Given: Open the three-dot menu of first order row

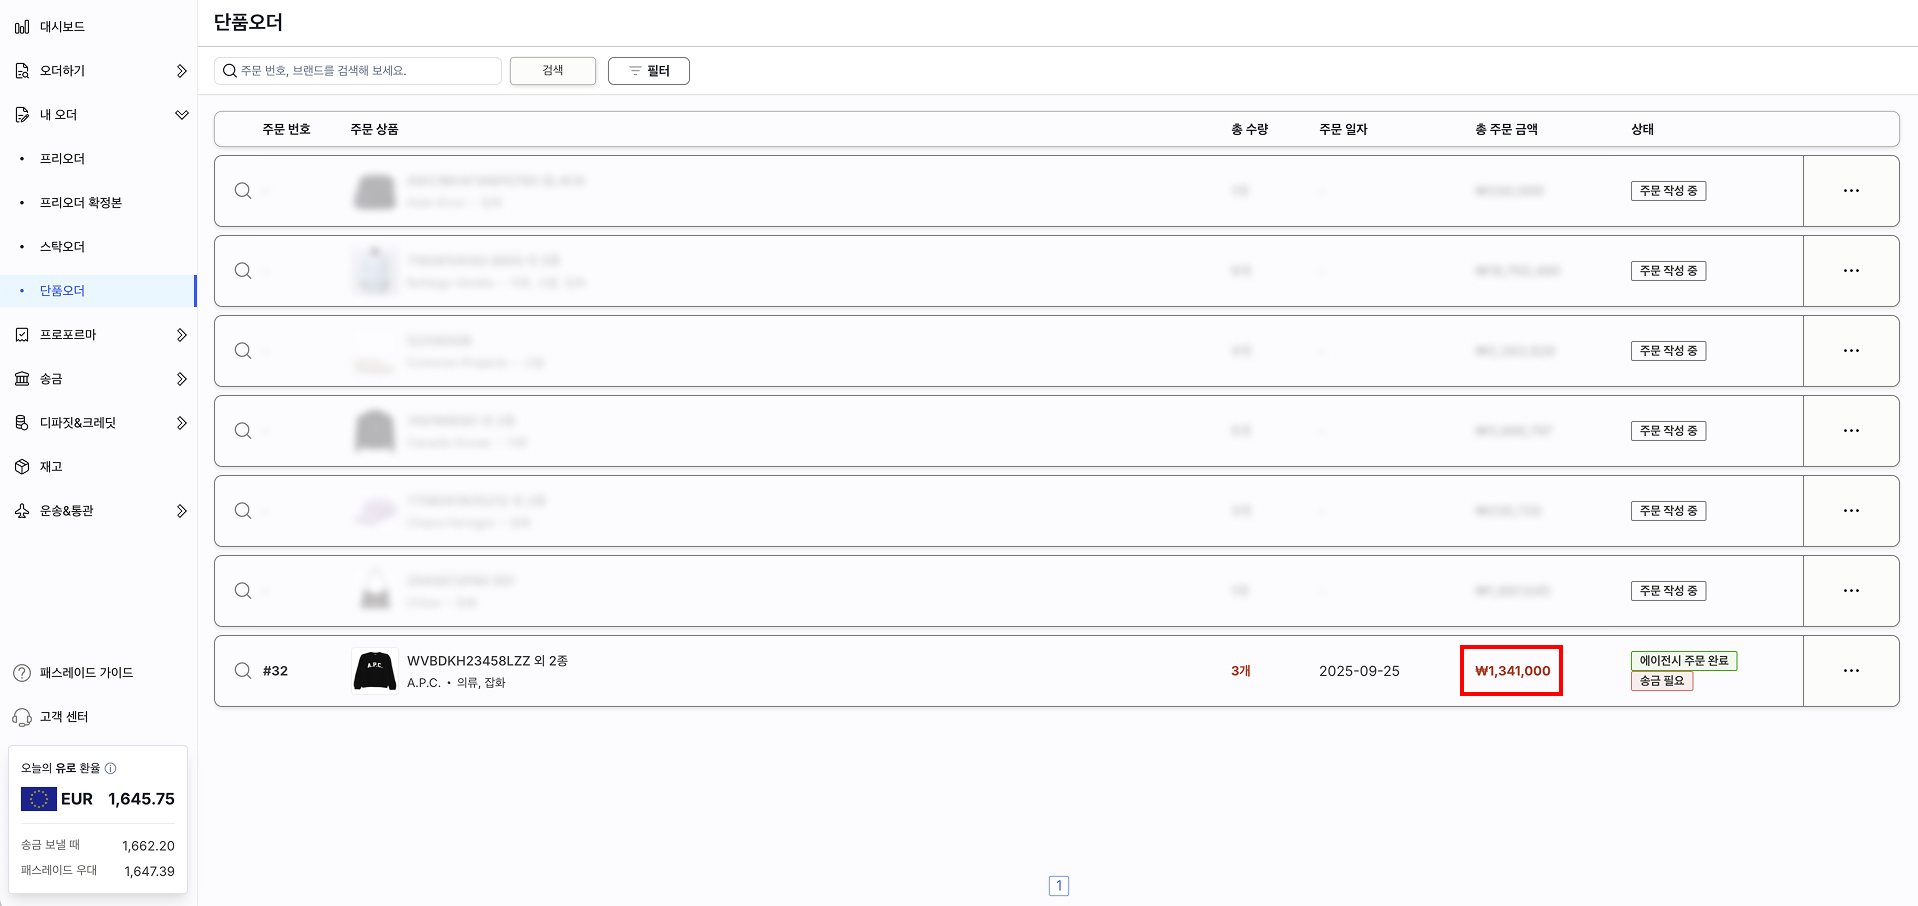Looking at the screenshot, I should (x=1851, y=191).
